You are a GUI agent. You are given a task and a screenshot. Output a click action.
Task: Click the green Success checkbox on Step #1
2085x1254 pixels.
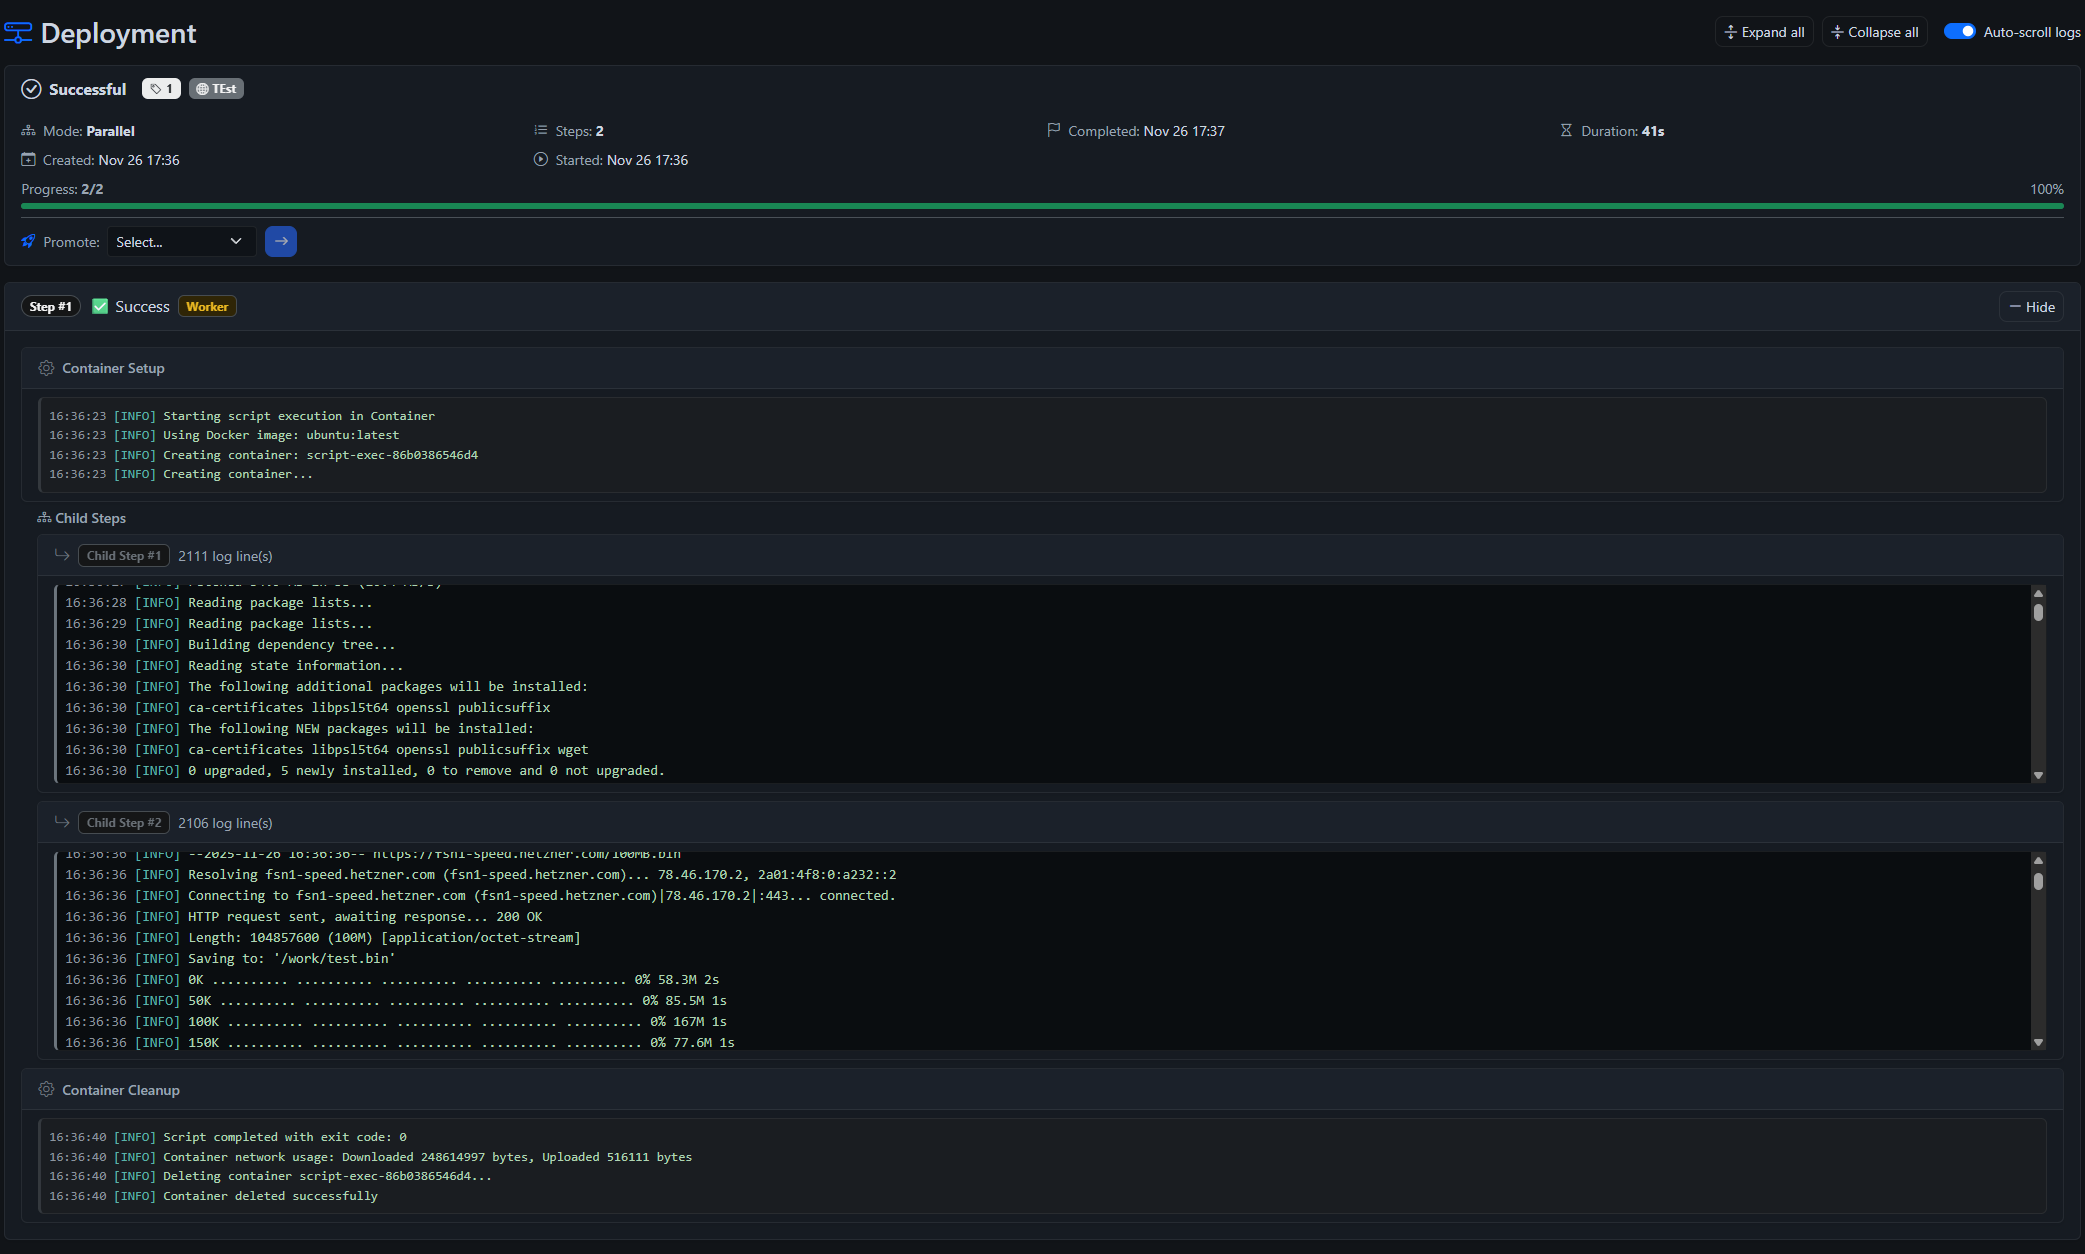(100, 306)
